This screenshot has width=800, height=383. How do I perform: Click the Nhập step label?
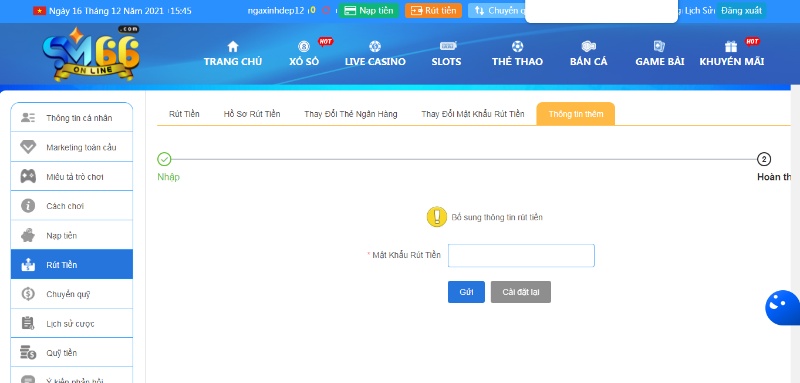coord(168,177)
